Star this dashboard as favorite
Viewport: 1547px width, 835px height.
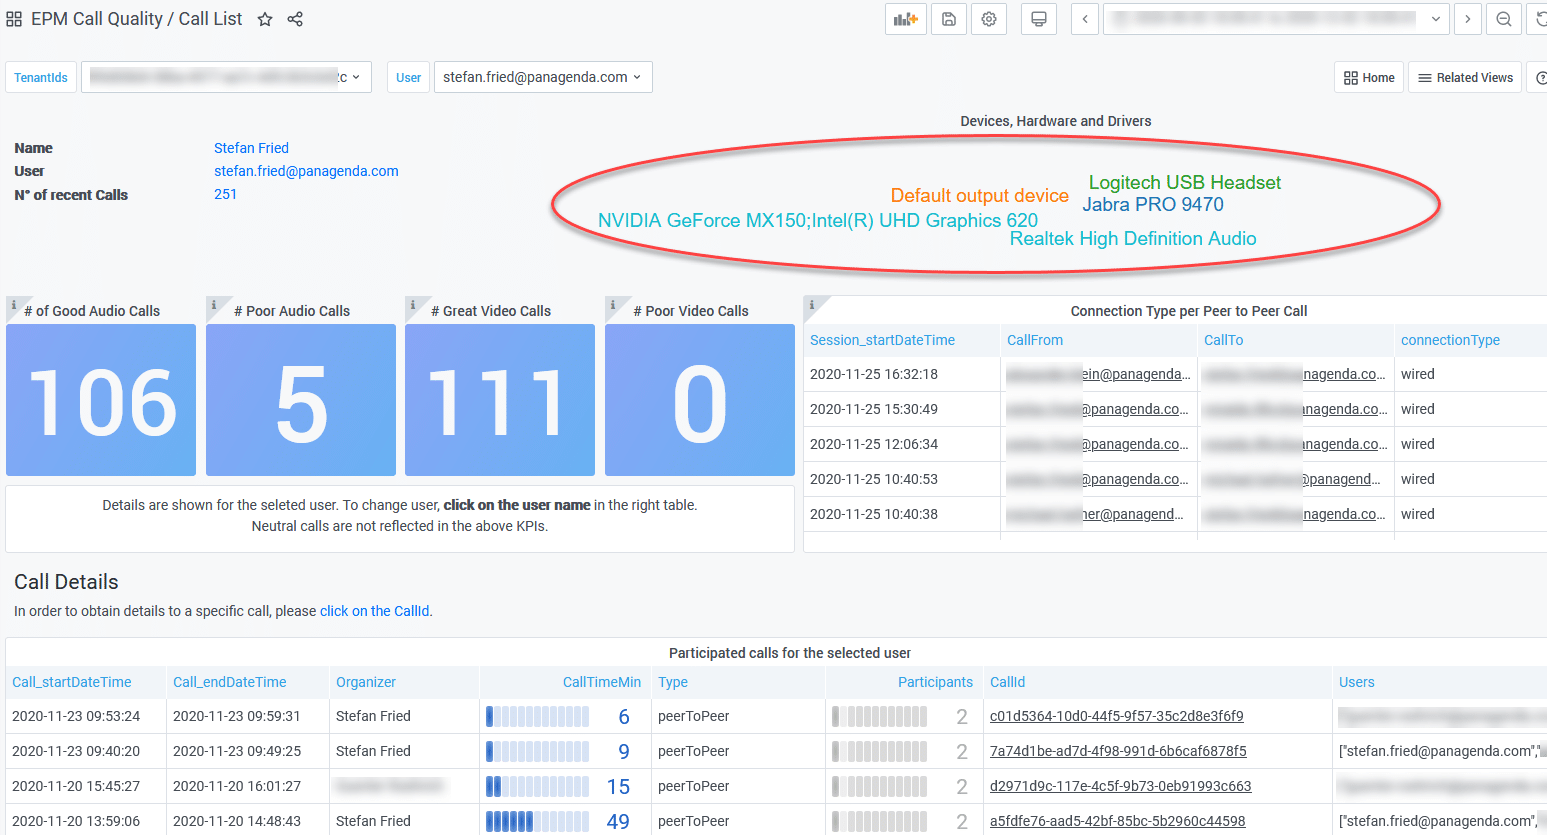pyautogui.click(x=265, y=19)
